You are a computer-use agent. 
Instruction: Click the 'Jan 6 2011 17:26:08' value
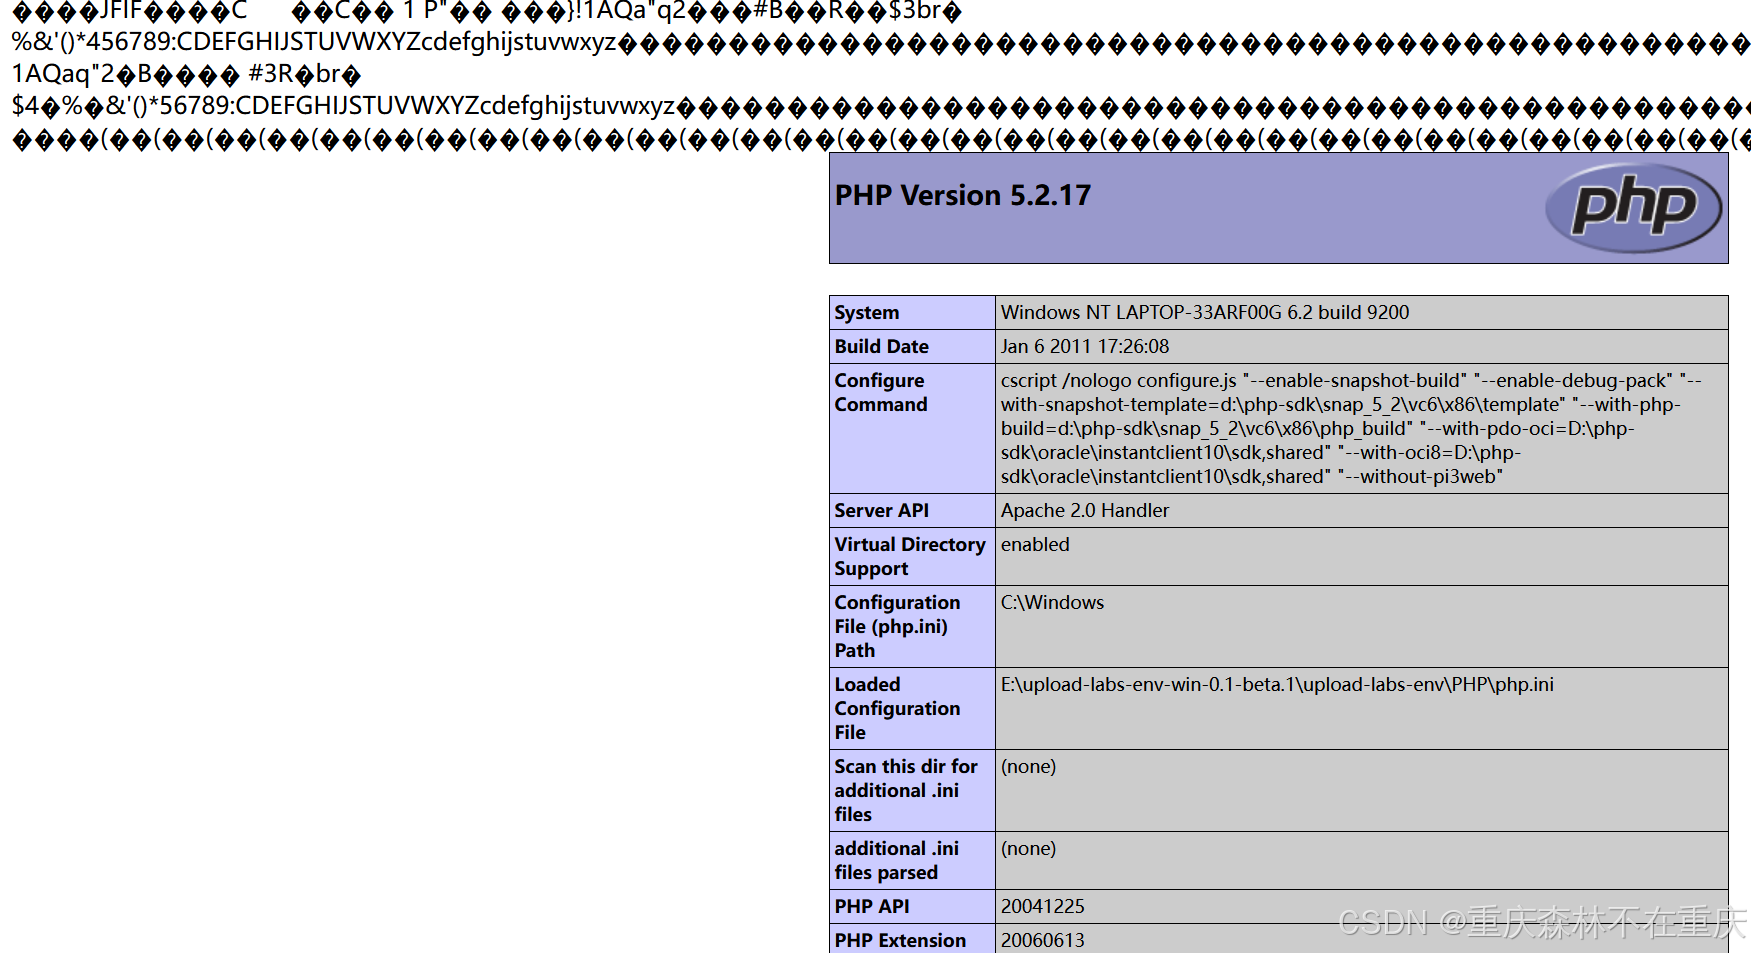pyautogui.click(x=1084, y=346)
